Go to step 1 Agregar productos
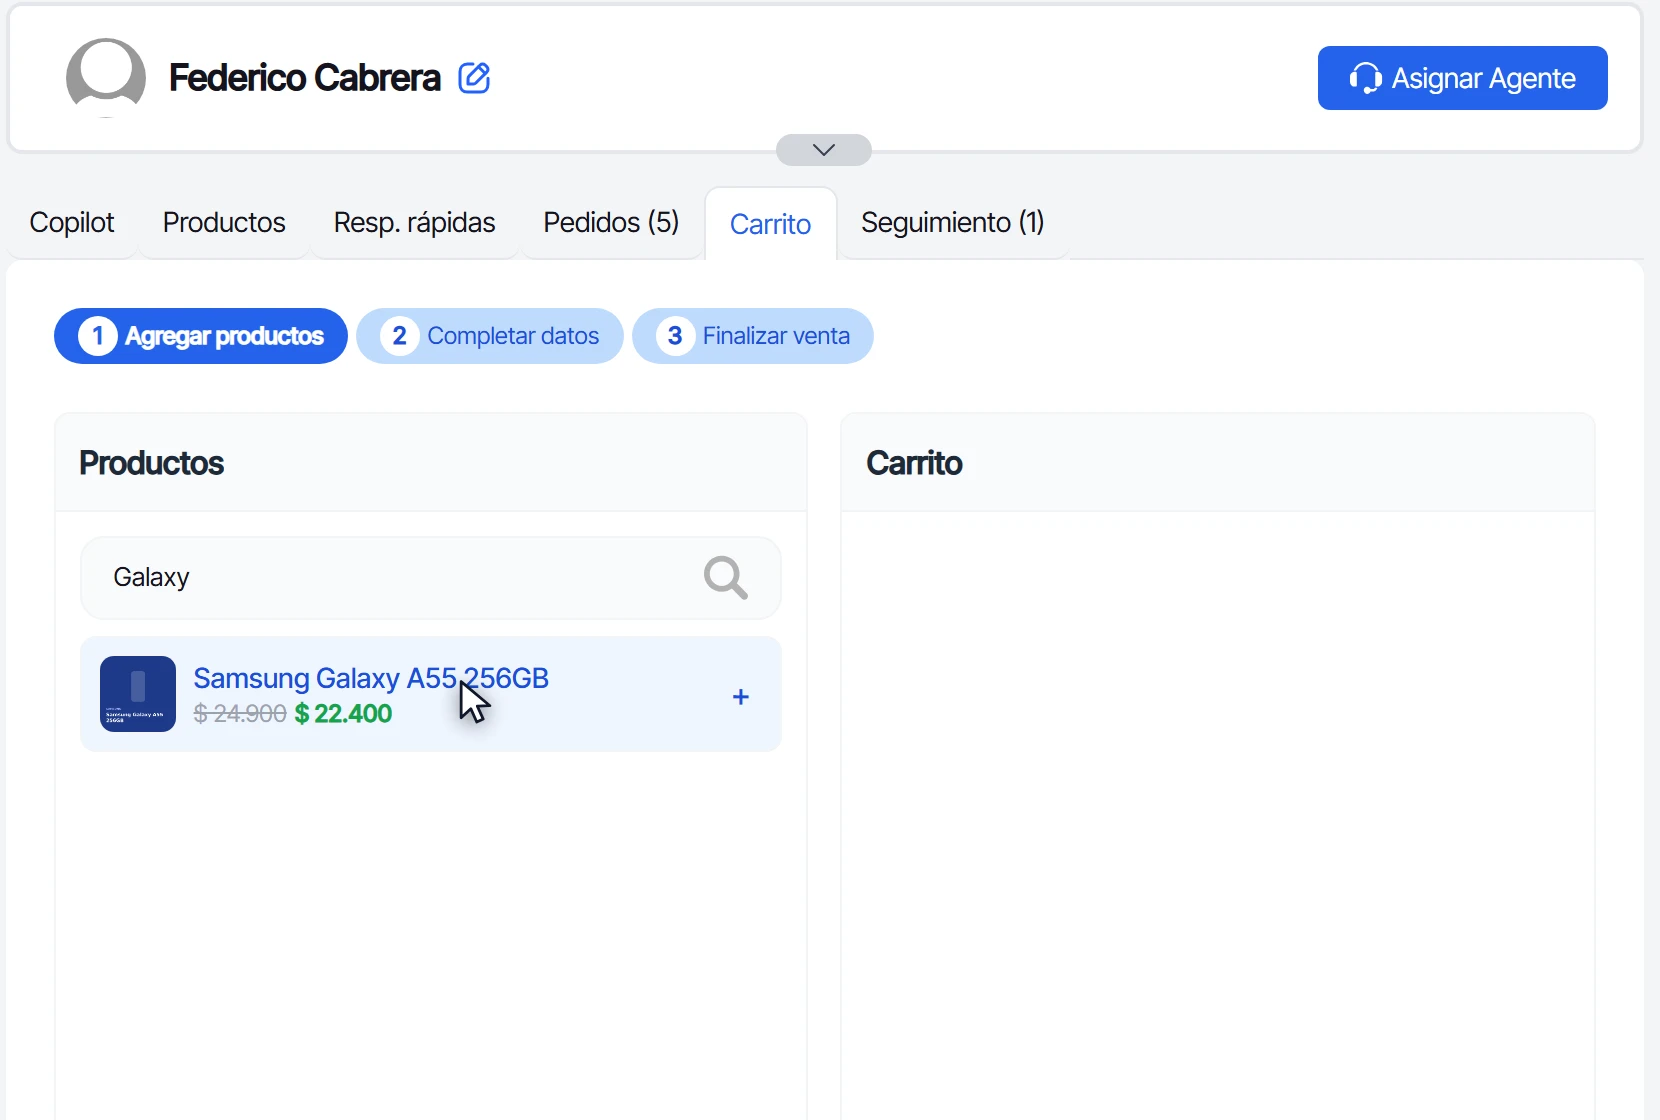The height and width of the screenshot is (1120, 1660). [x=201, y=336]
